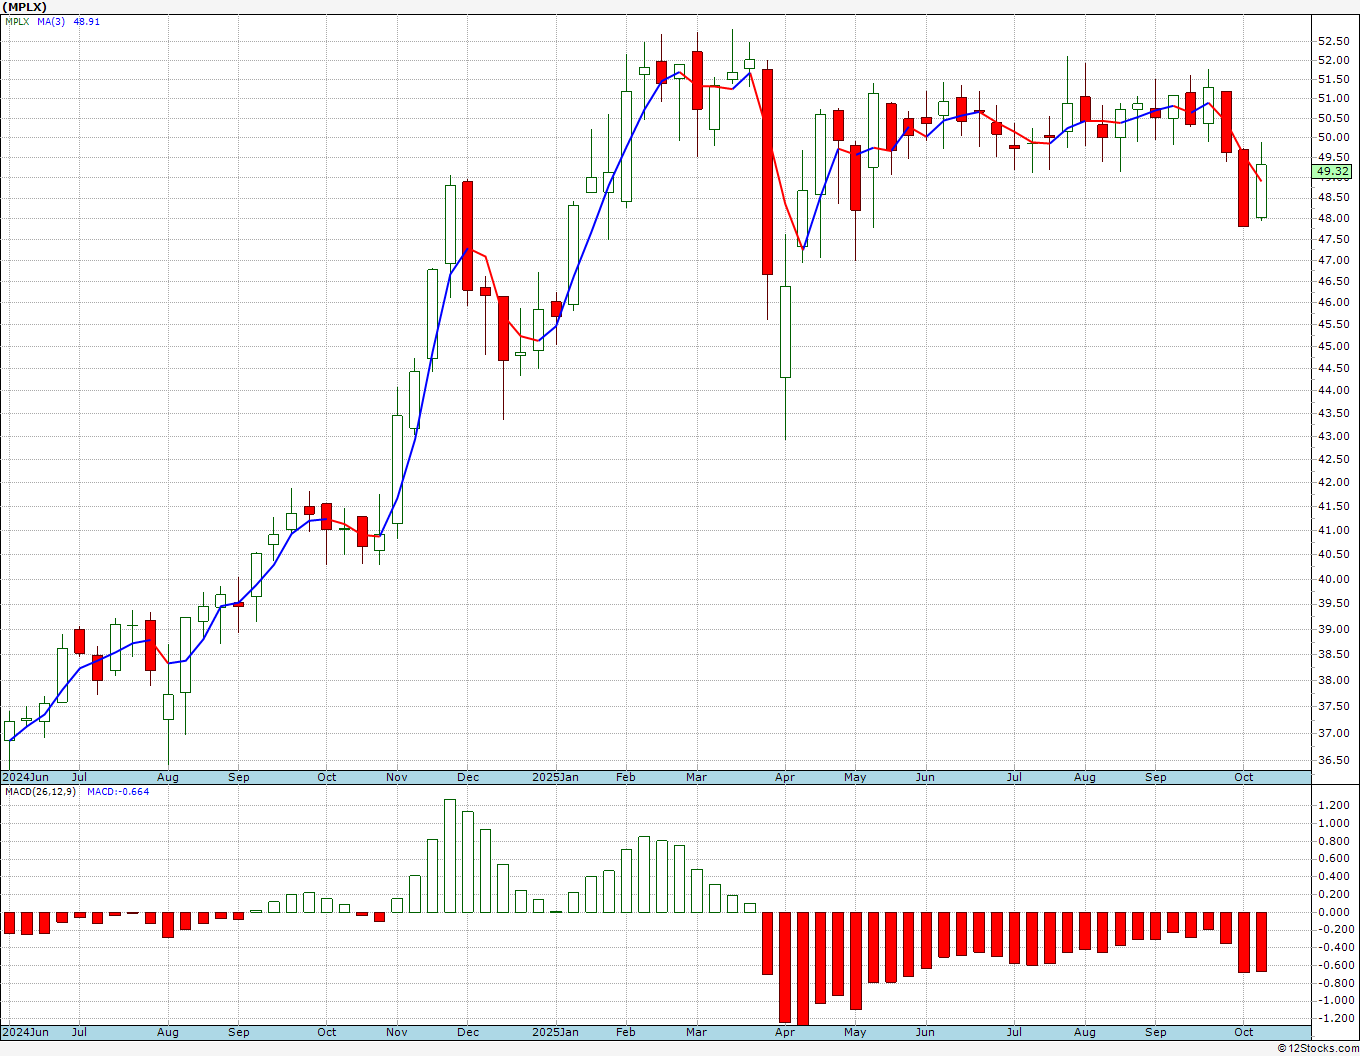
Task: Choose 2025Jan on the price chart time axis
Action: (555, 777)
